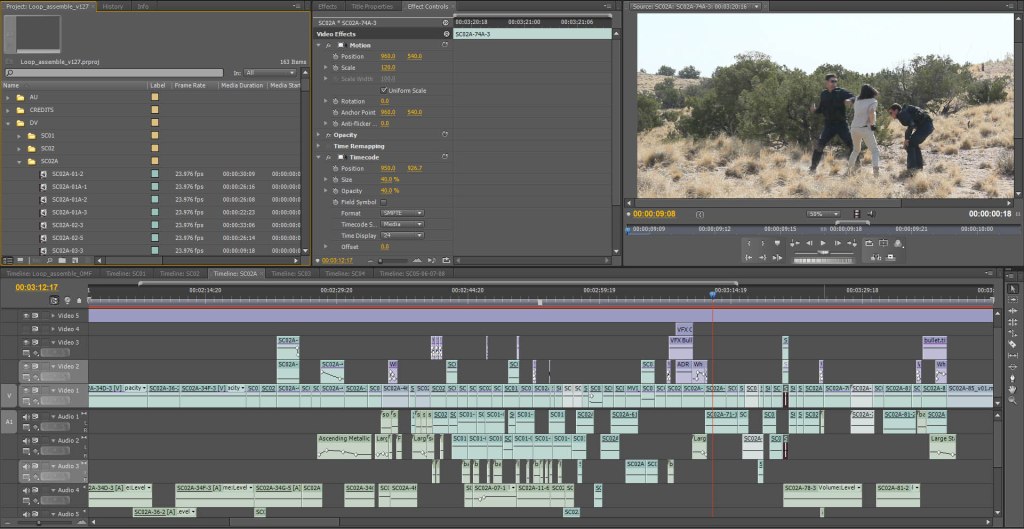Switch to the History tab
Screen dimensions: 1024x529
(x=113, y=6)
